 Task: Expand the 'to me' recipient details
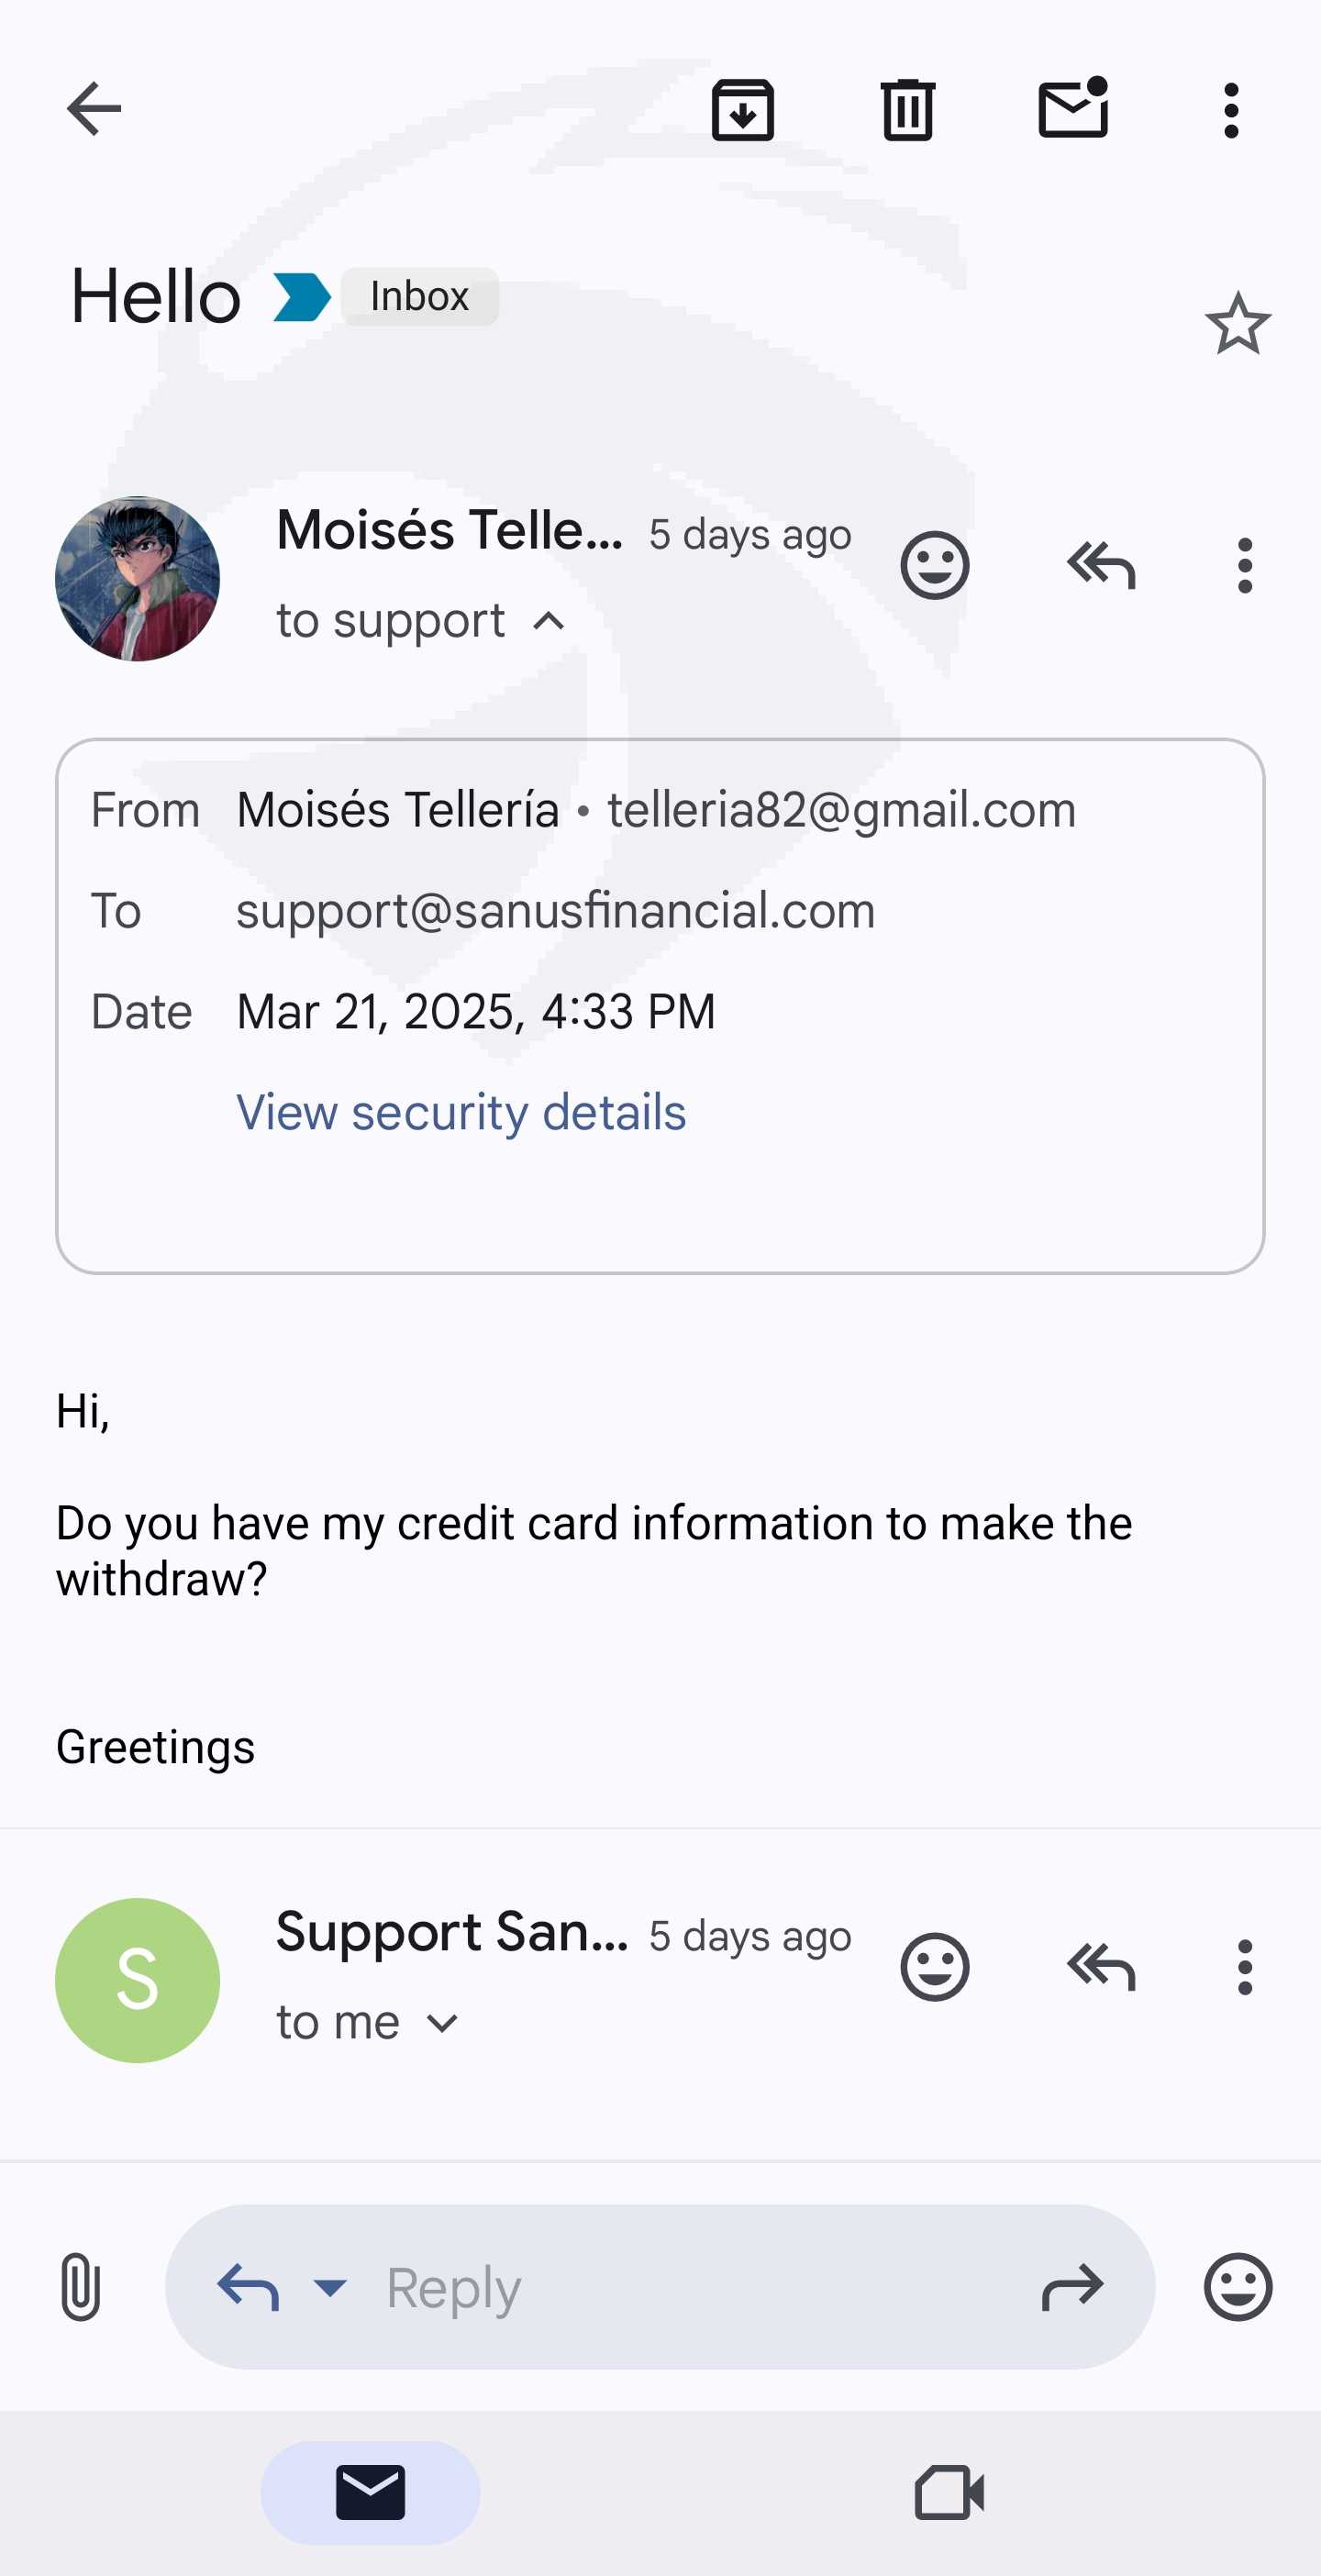click(x=441, y=2023)
